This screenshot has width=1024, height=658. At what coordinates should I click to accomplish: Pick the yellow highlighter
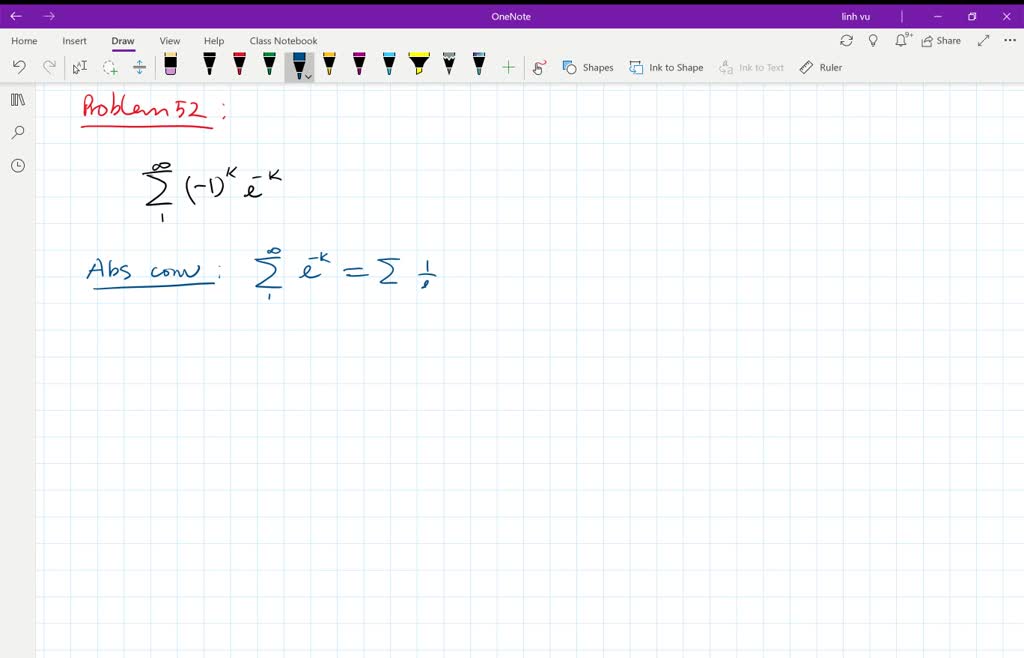click(418, 67)
